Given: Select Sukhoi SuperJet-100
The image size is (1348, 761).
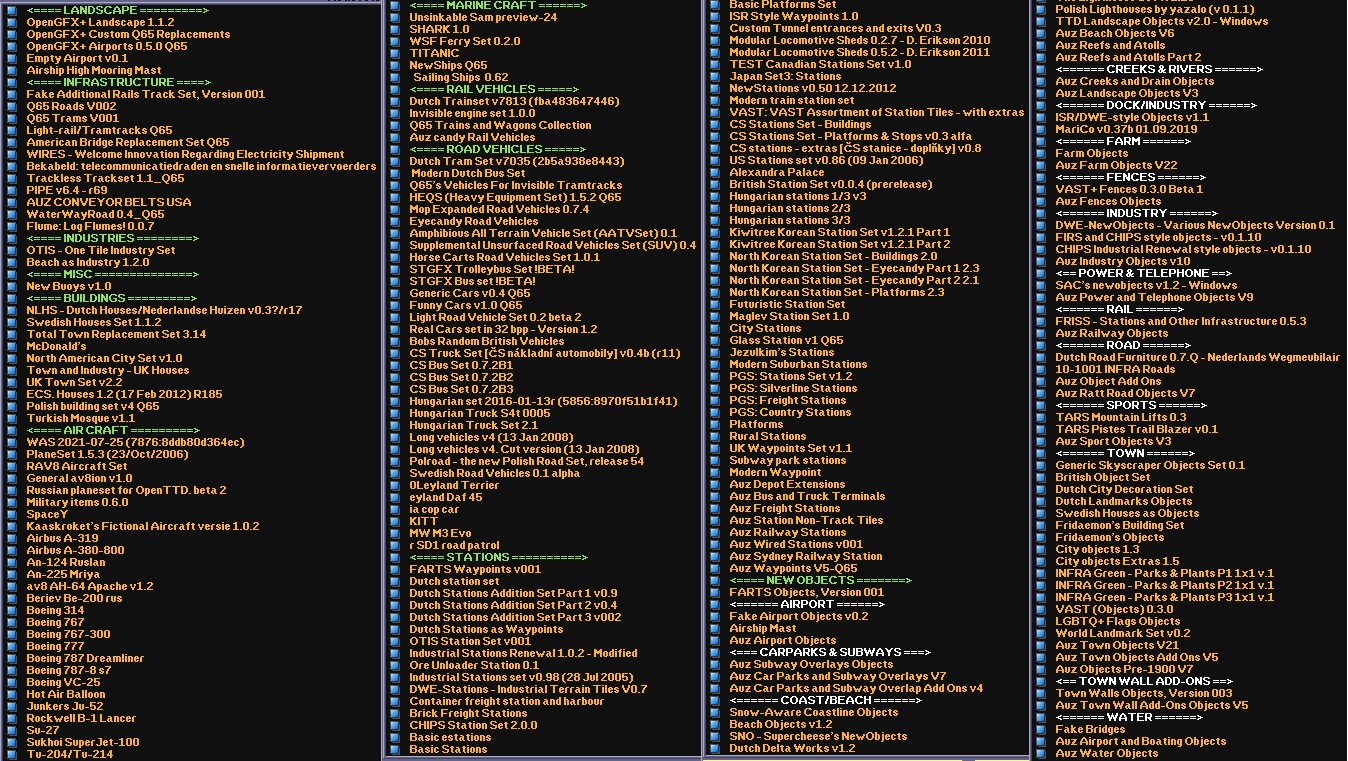Looking at the screenshot, I should [83, 742].
